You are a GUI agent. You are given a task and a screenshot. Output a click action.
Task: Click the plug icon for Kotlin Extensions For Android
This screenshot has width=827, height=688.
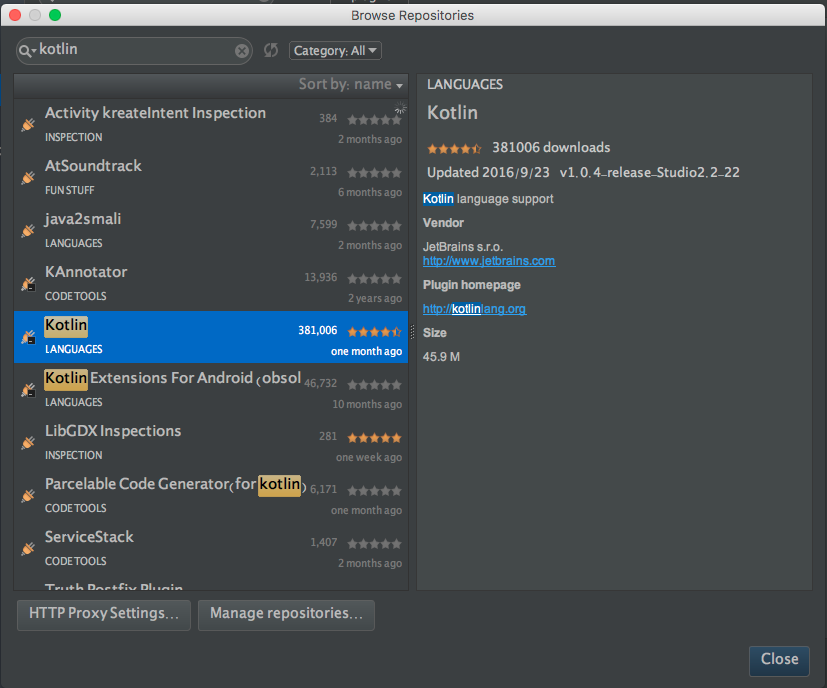[x=28, y=390]
